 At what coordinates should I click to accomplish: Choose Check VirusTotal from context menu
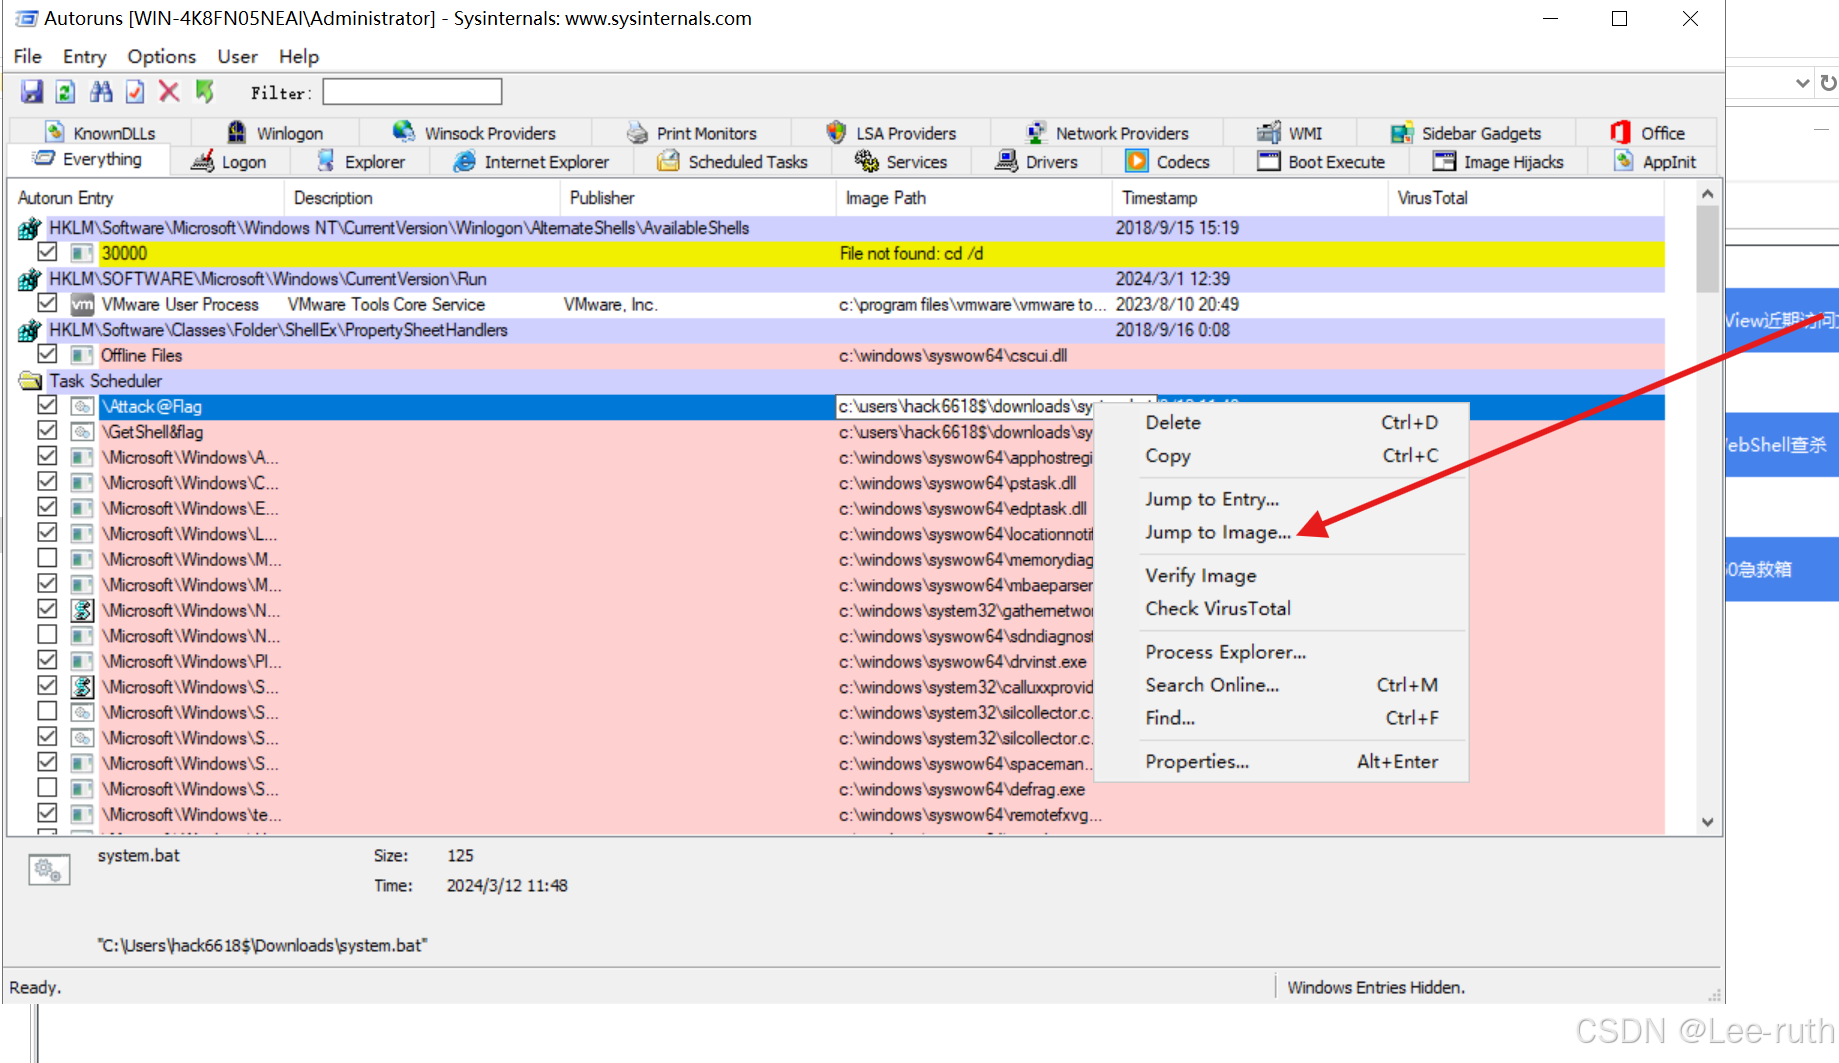tap(1282, 608)
